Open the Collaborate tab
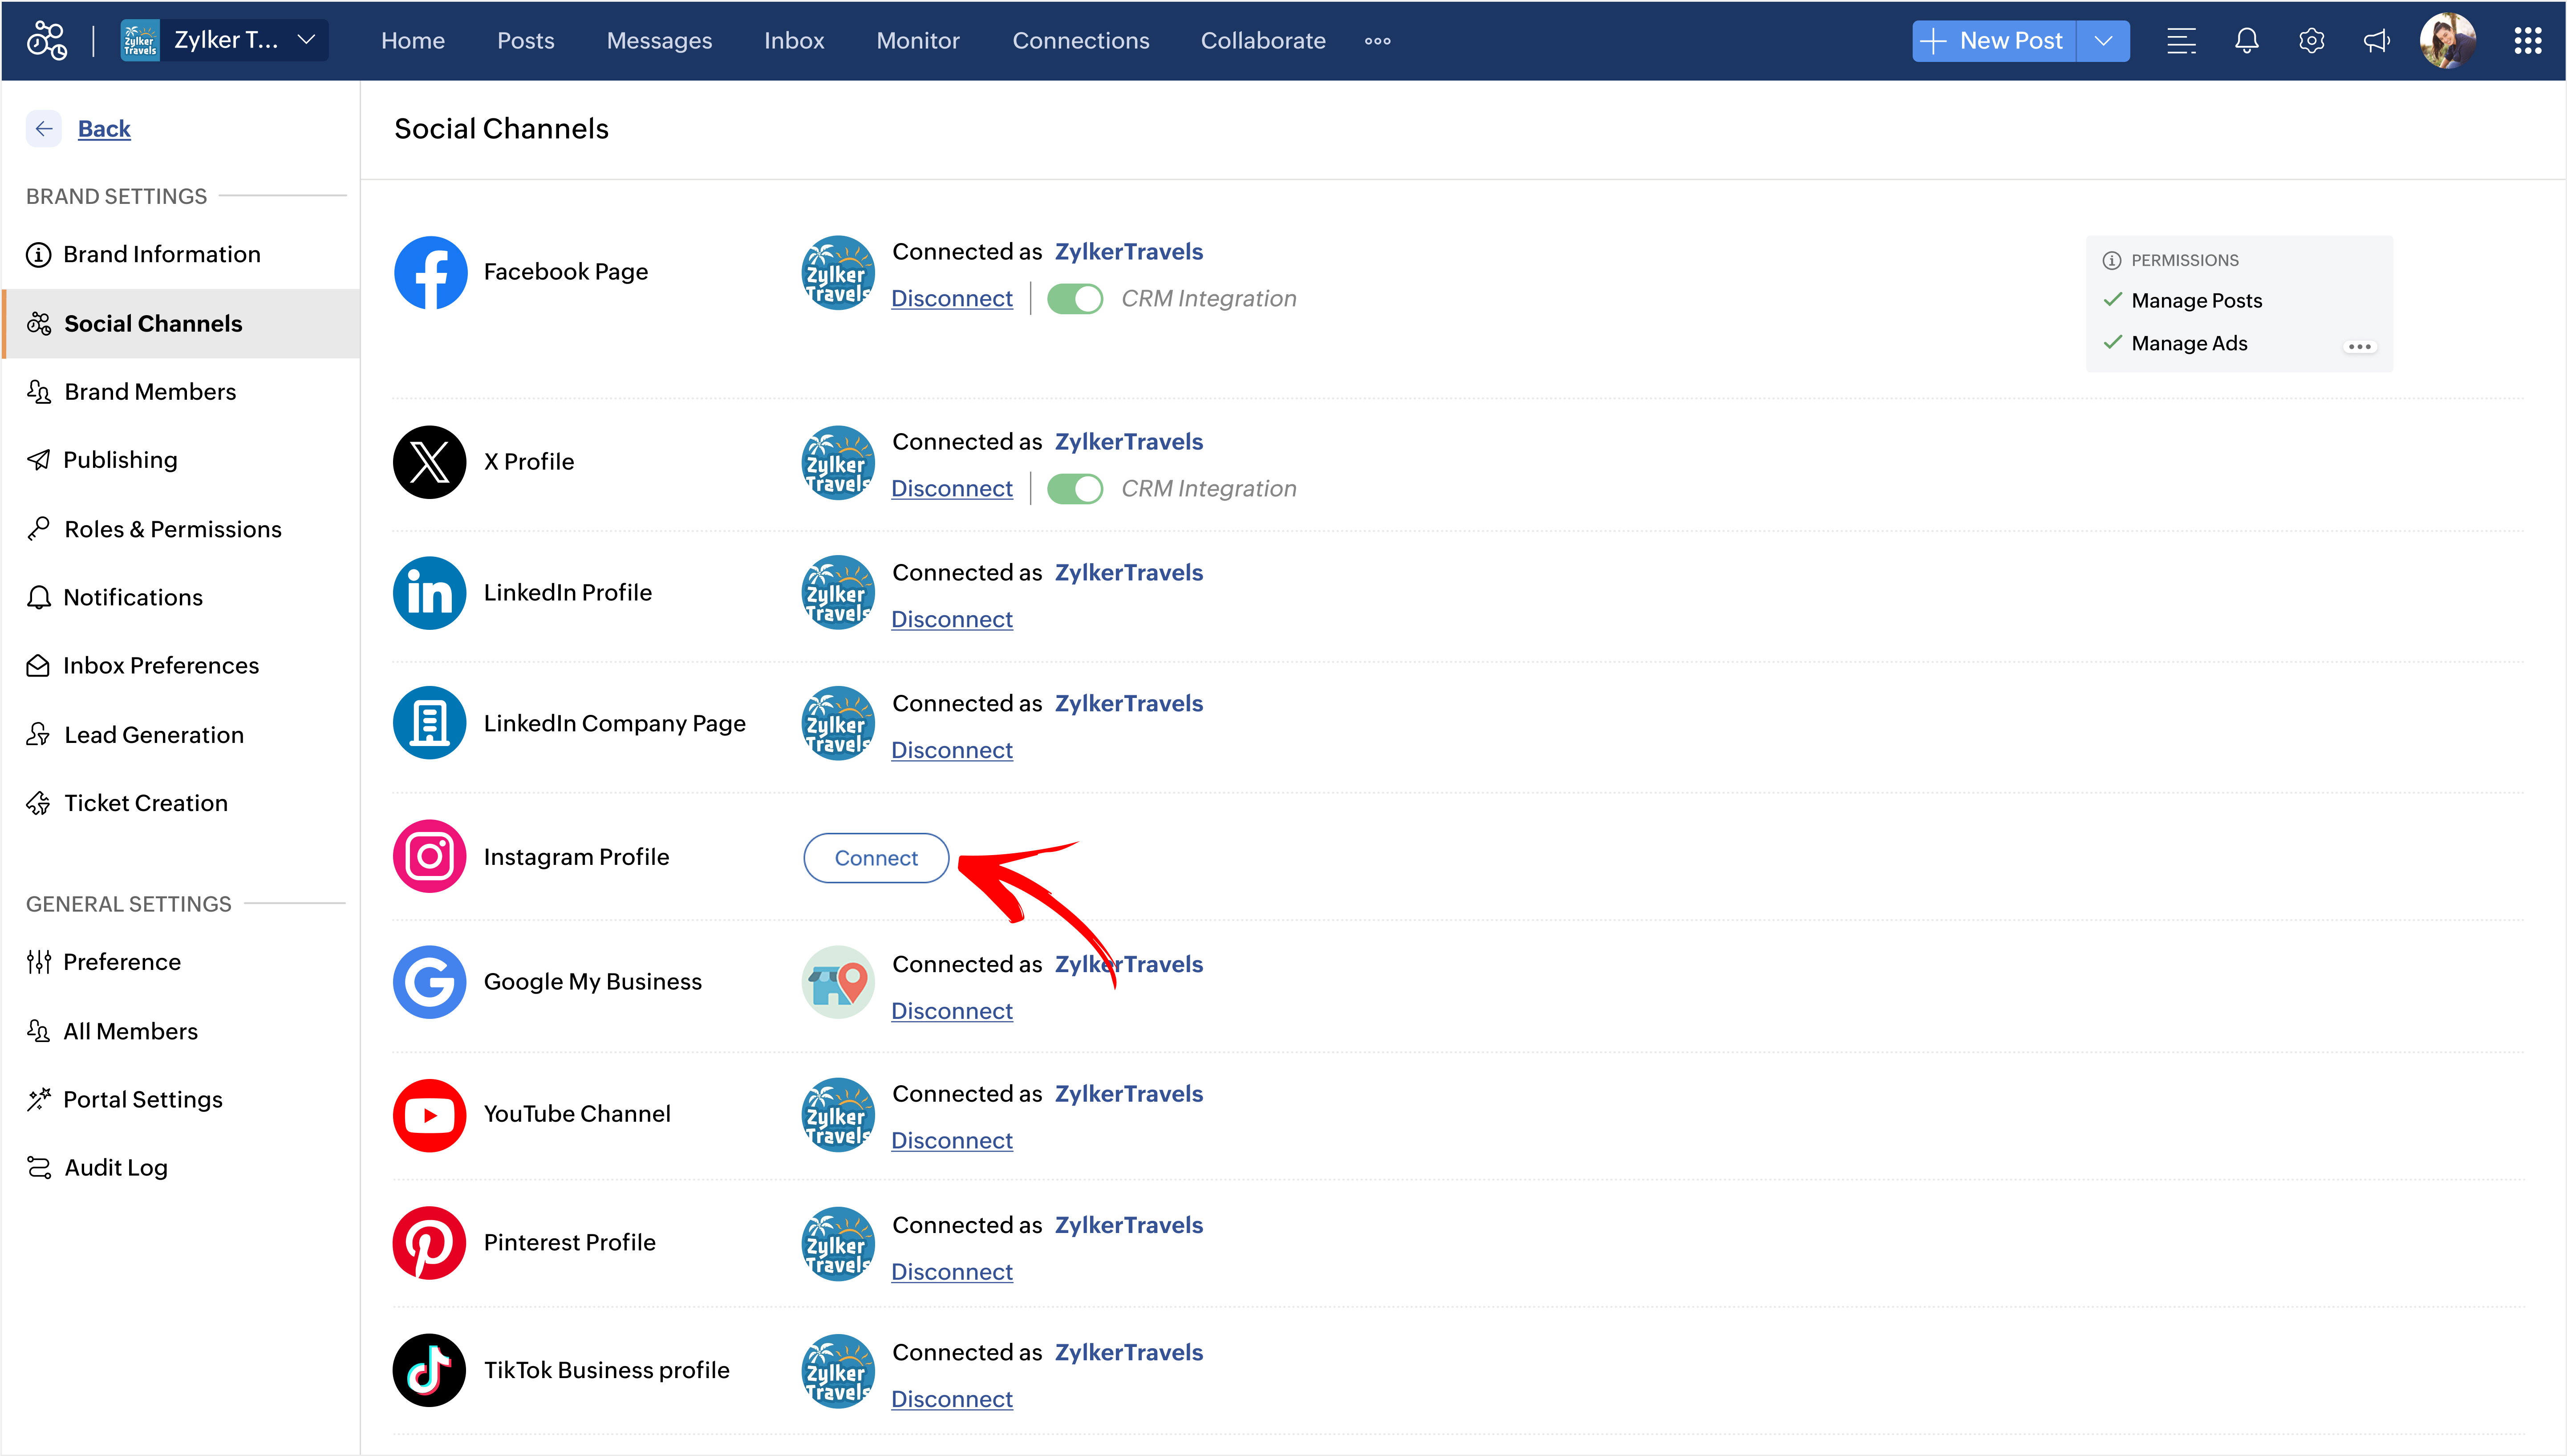 tap(1263, 41)
